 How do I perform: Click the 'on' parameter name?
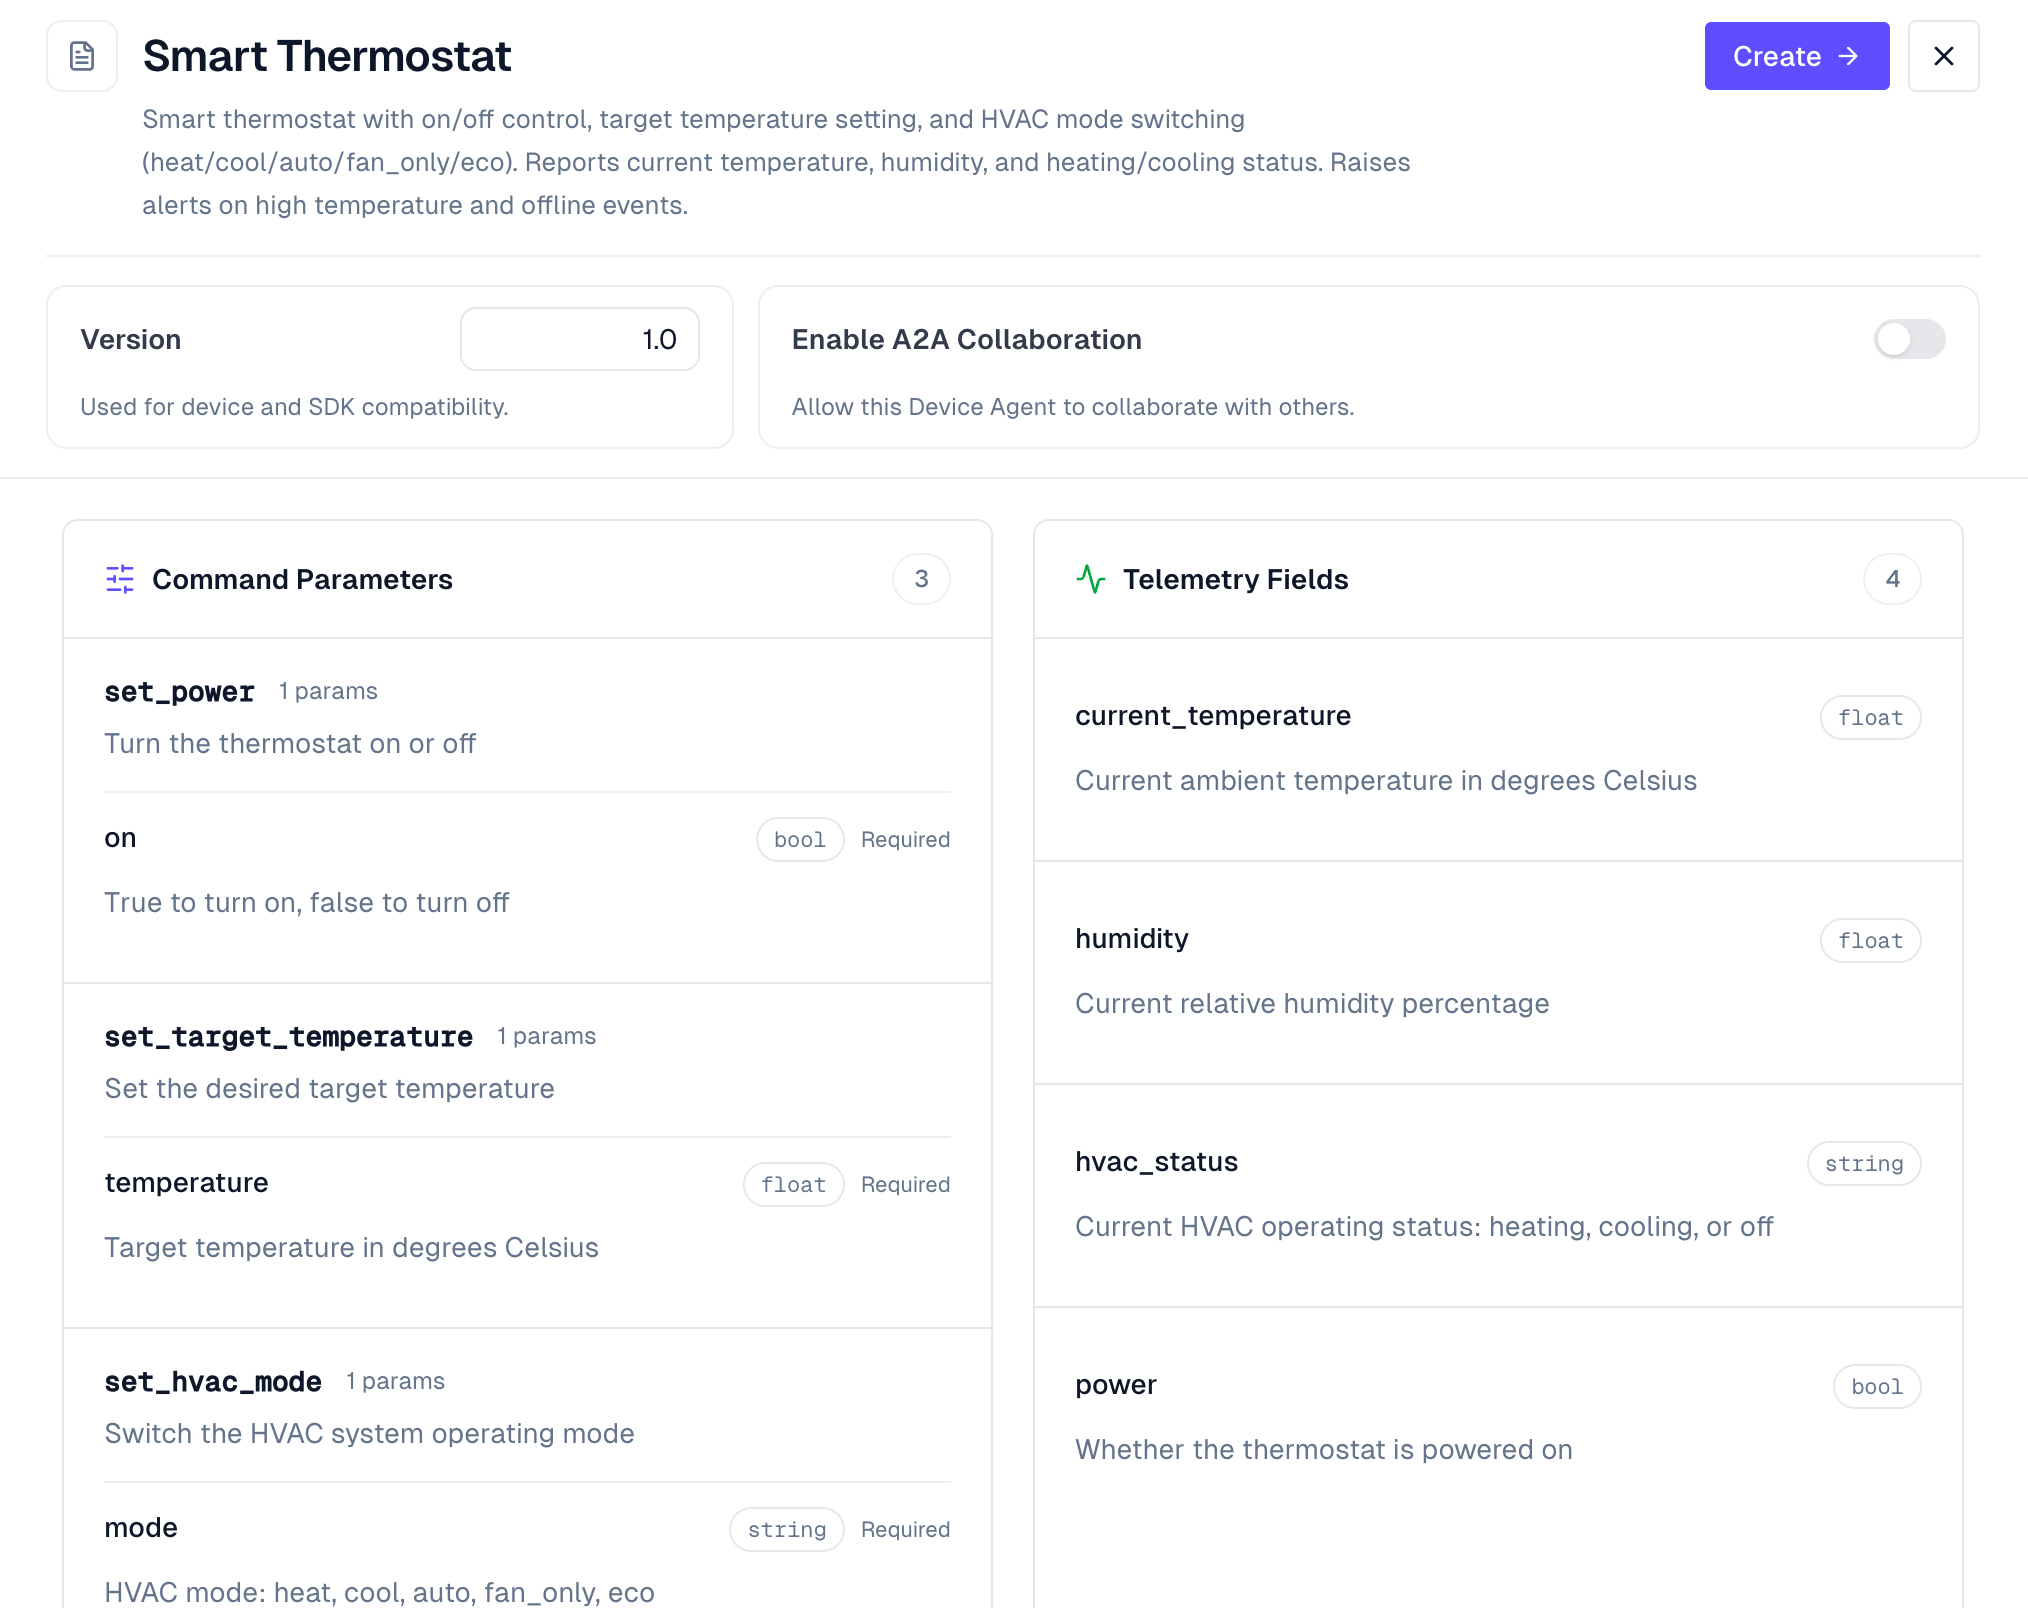click(x=120, y=838)
